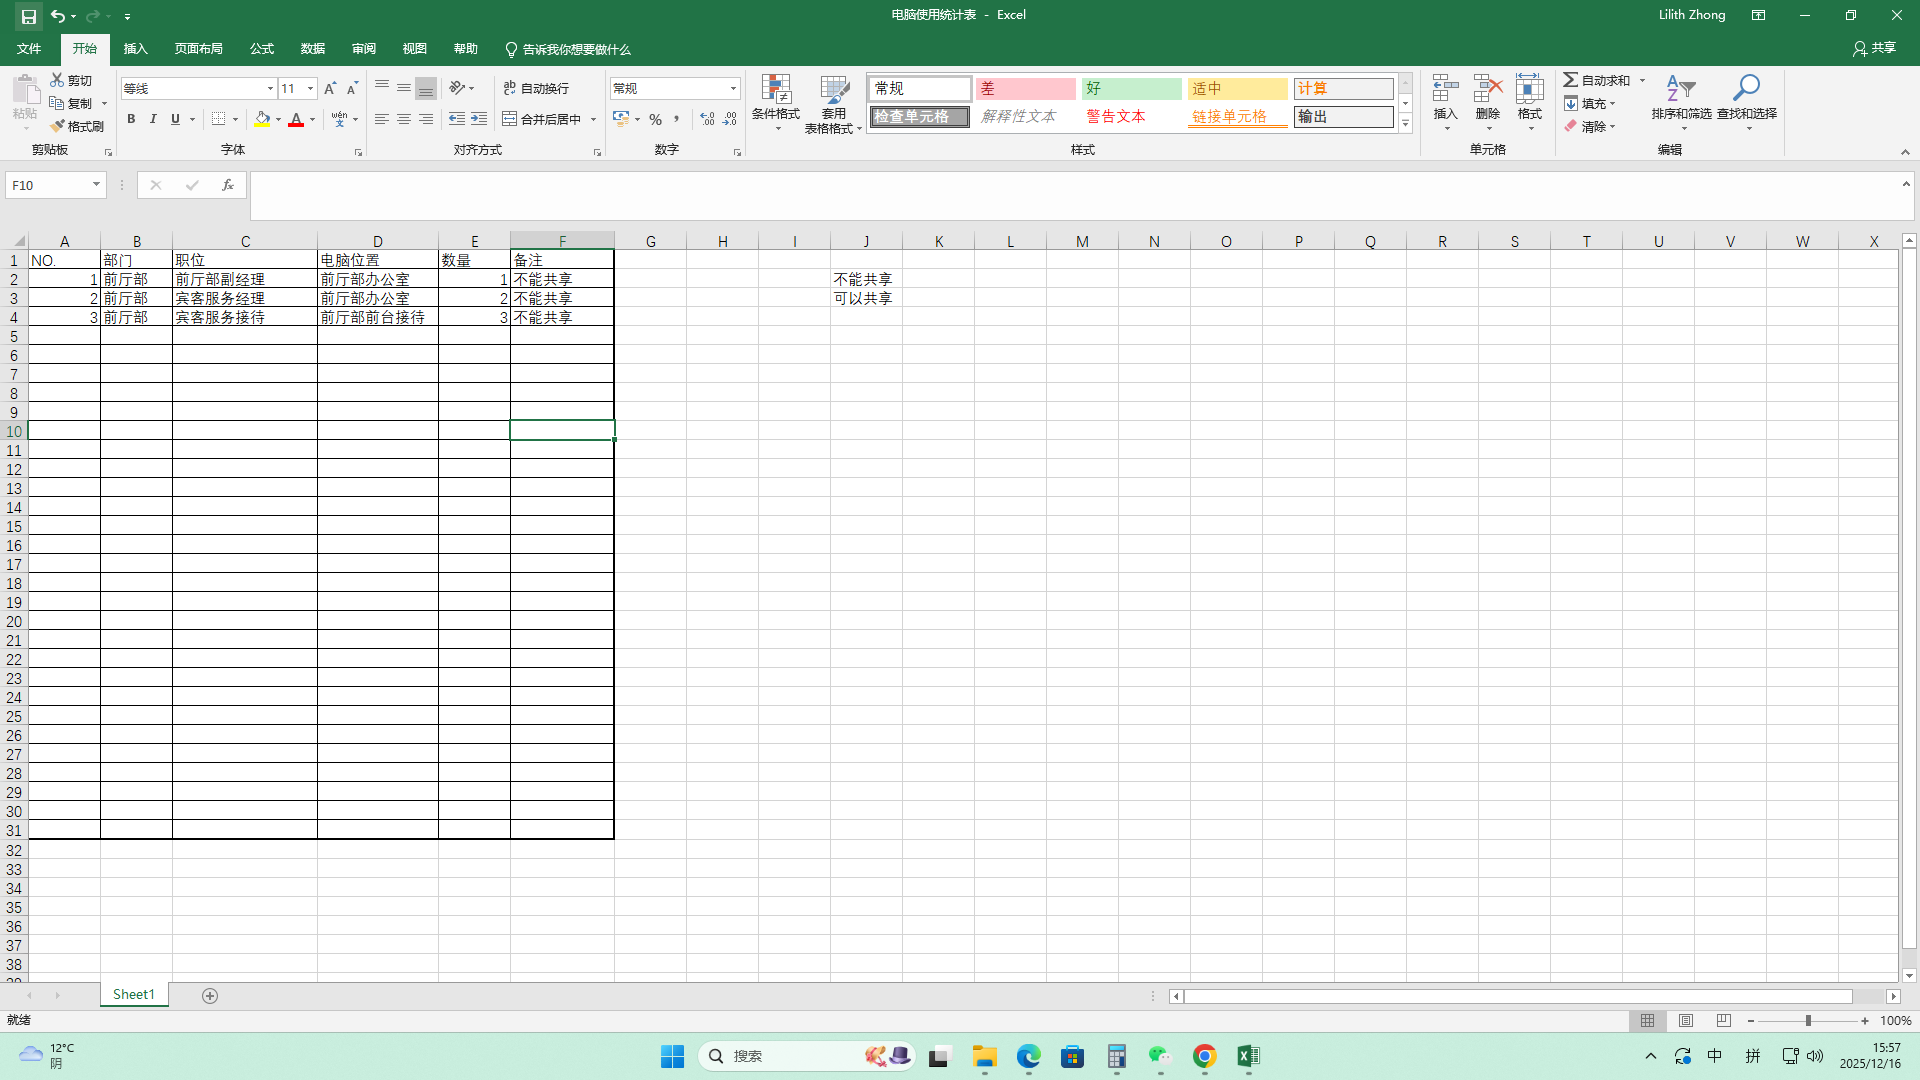The width and height of the screenshot is (1920, 1080).
Task: Toggle Italic formatting
Action: (153, 119)
